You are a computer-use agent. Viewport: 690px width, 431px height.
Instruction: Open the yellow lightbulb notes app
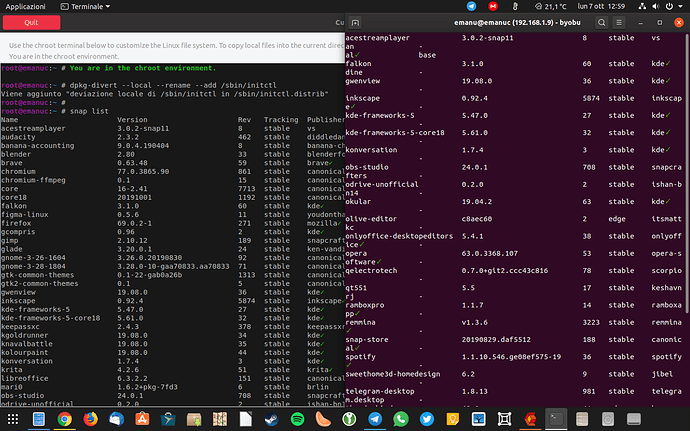click(452, 419)
